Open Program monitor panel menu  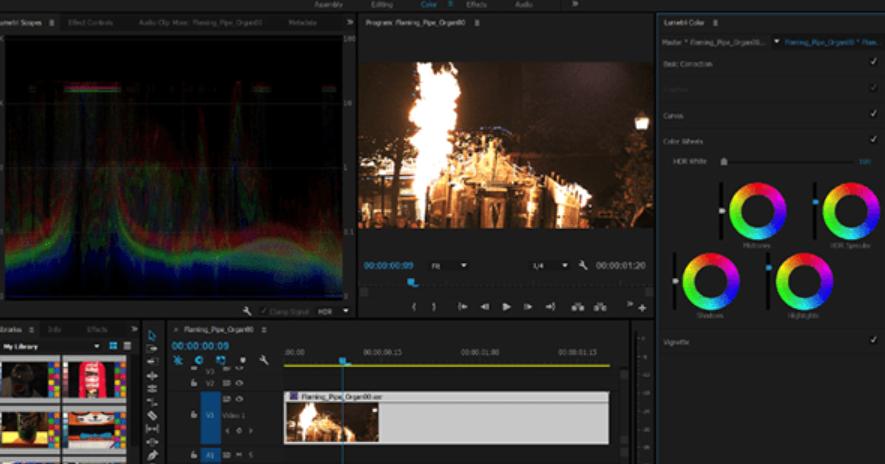click(x=476, y=23)
